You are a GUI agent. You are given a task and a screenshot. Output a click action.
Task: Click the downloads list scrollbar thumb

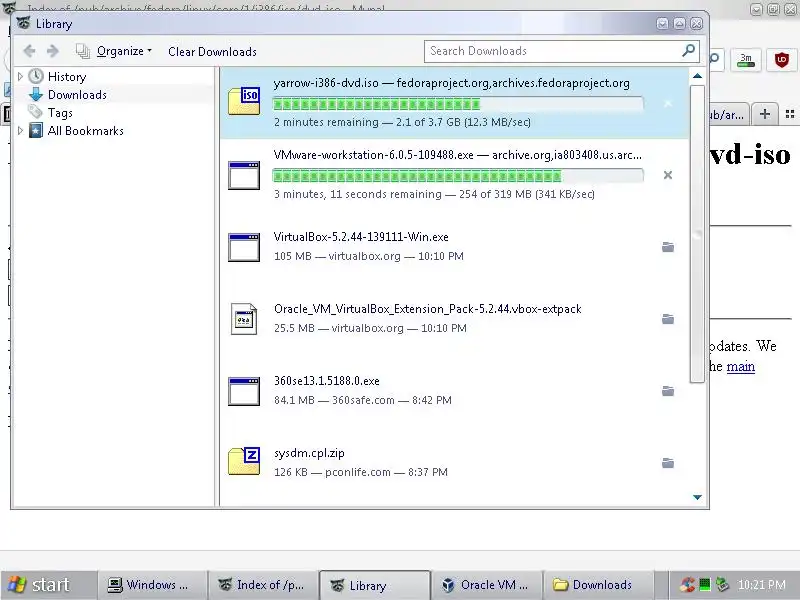point(697,234)
